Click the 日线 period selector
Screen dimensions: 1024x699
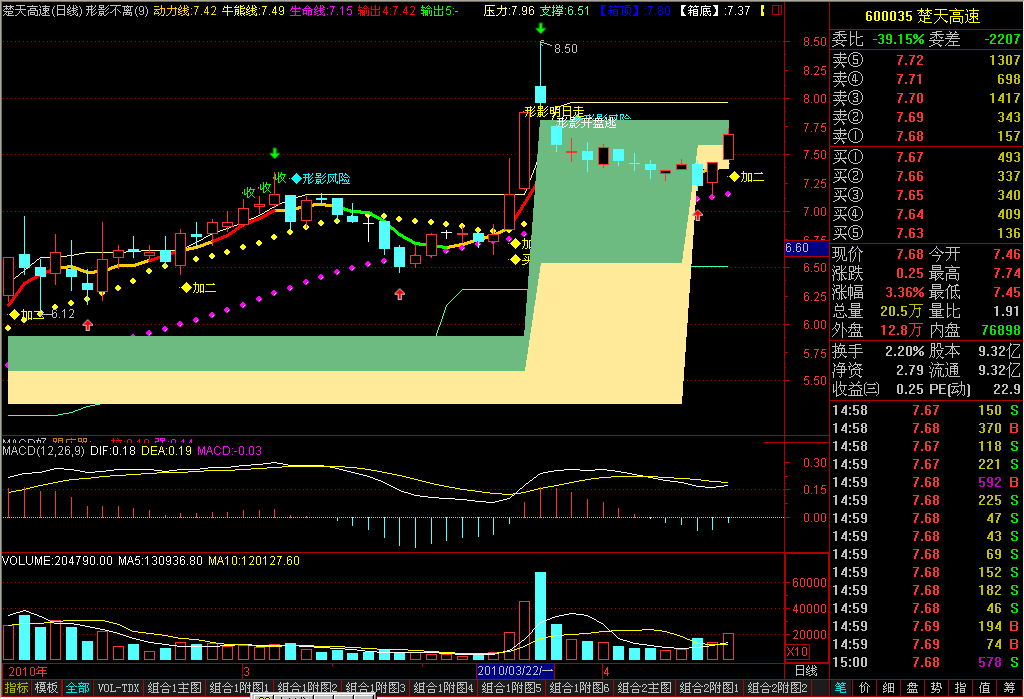click(x=805, y=670)
